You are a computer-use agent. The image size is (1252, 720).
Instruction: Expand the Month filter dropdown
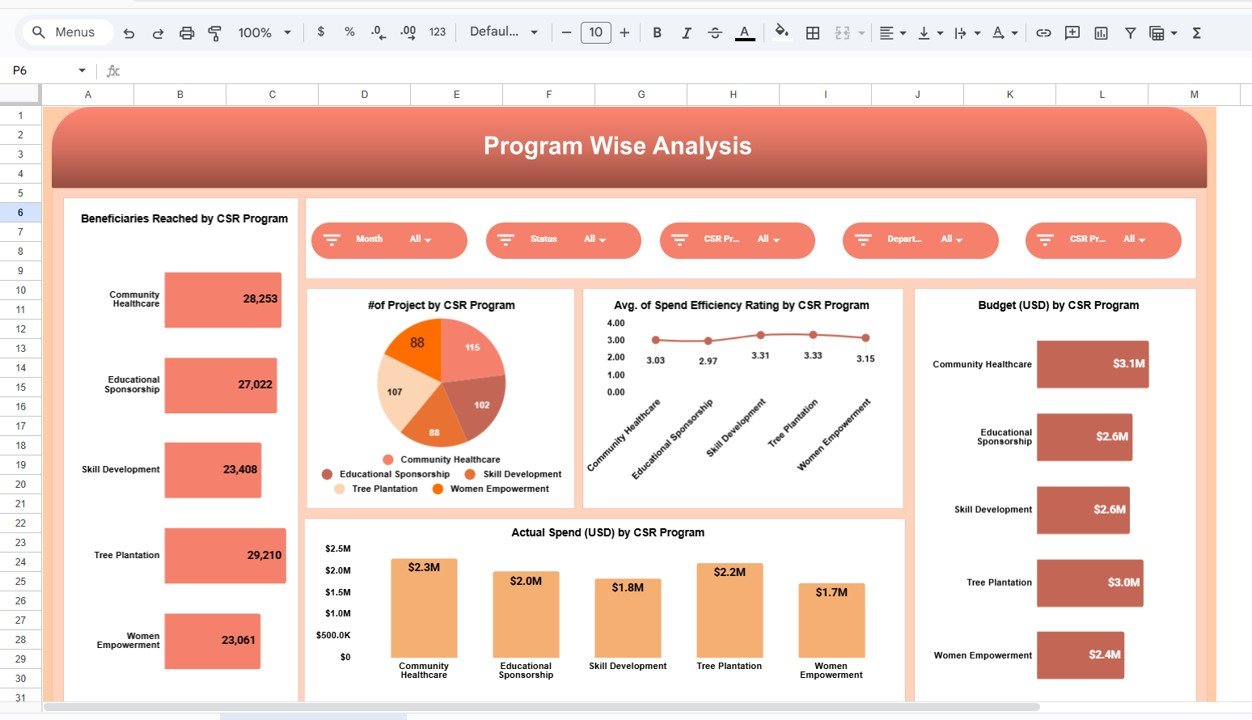420,240
